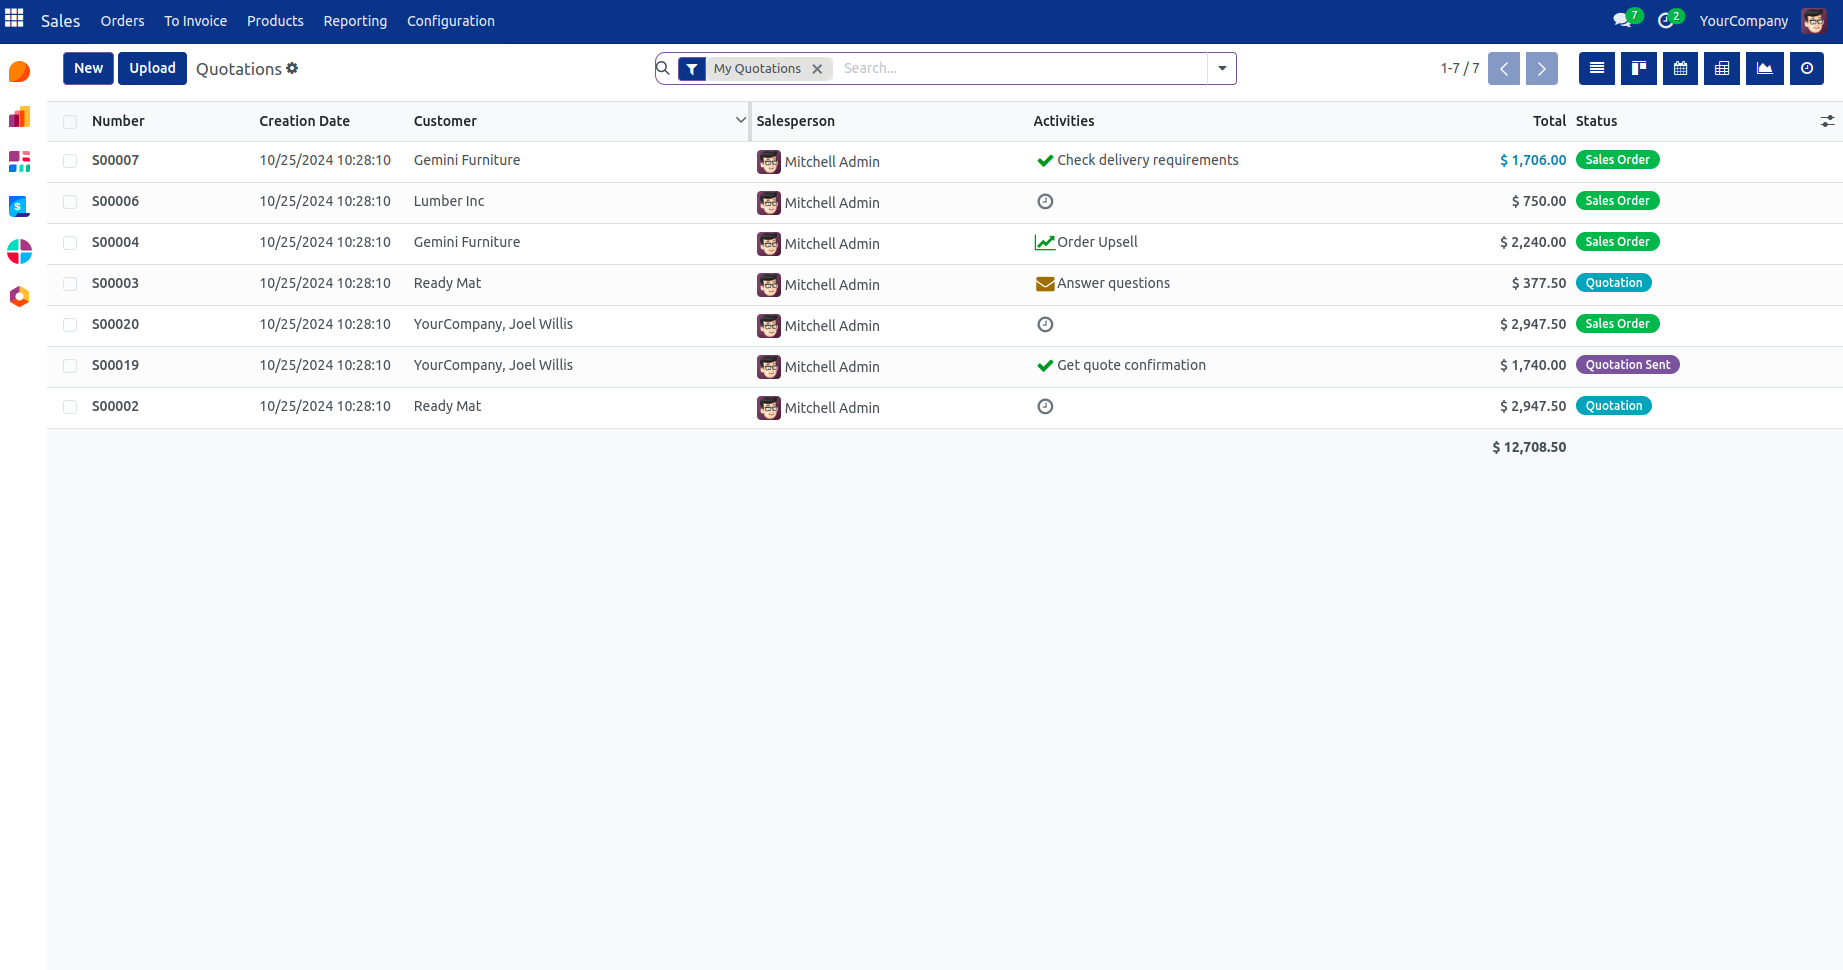Toggle the select-all header checkbox

70,122
